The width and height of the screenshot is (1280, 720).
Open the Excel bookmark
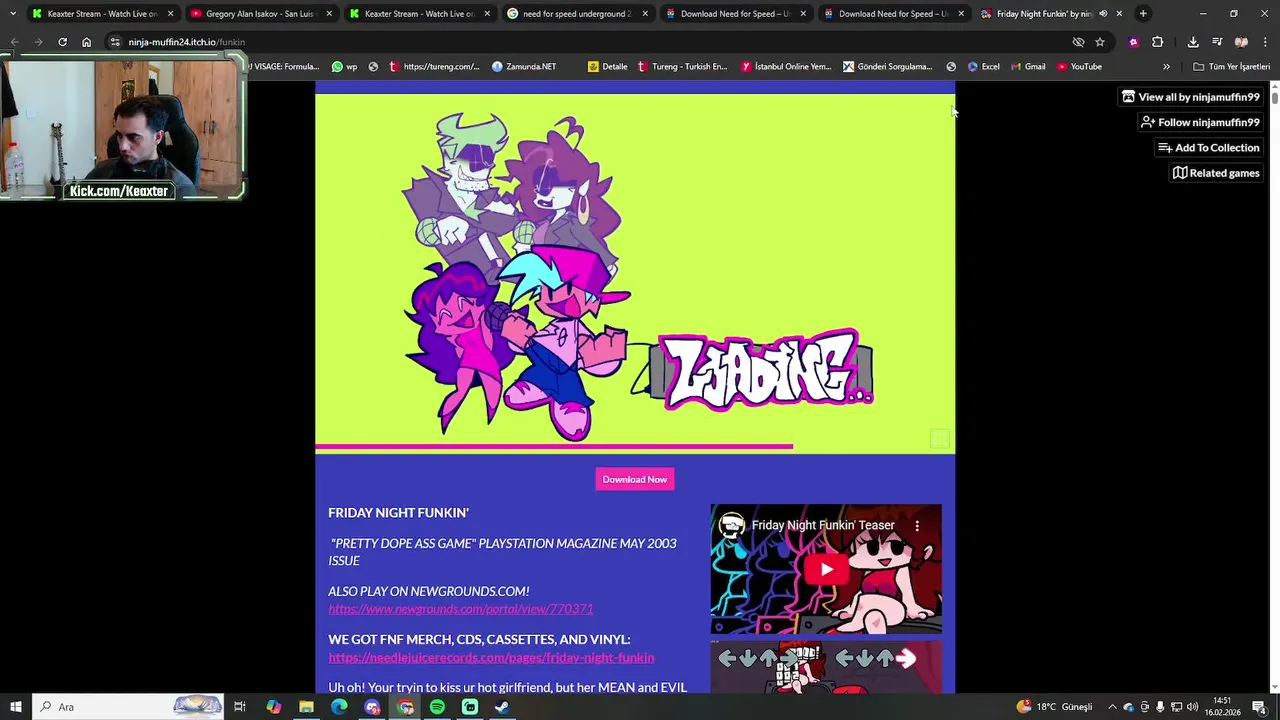pyautogui.click(x=984, y=67)
